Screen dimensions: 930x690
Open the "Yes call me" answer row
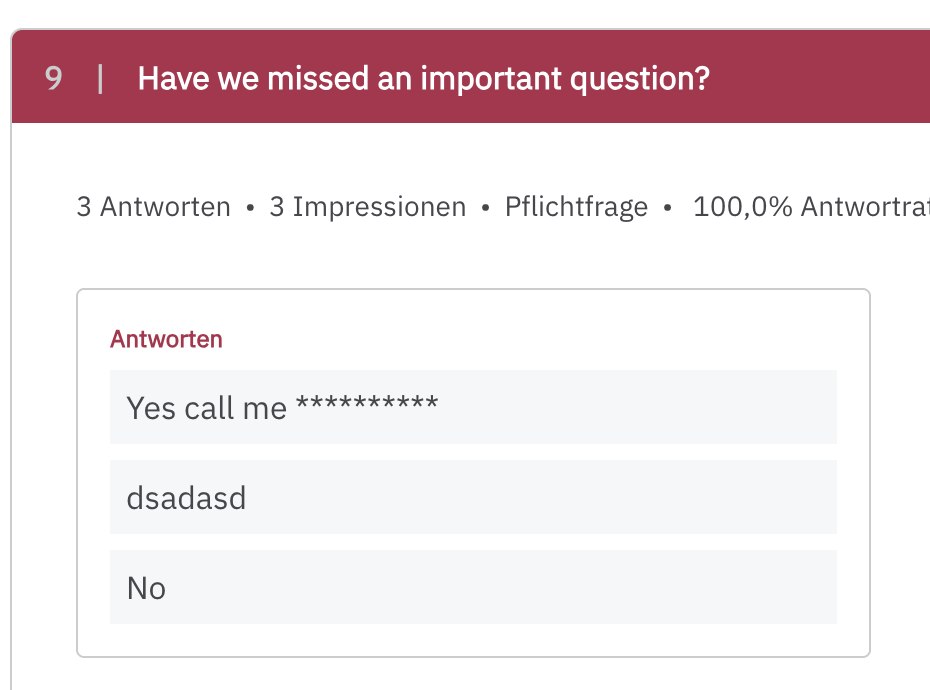pyautogui.click(x=473, y=407)
